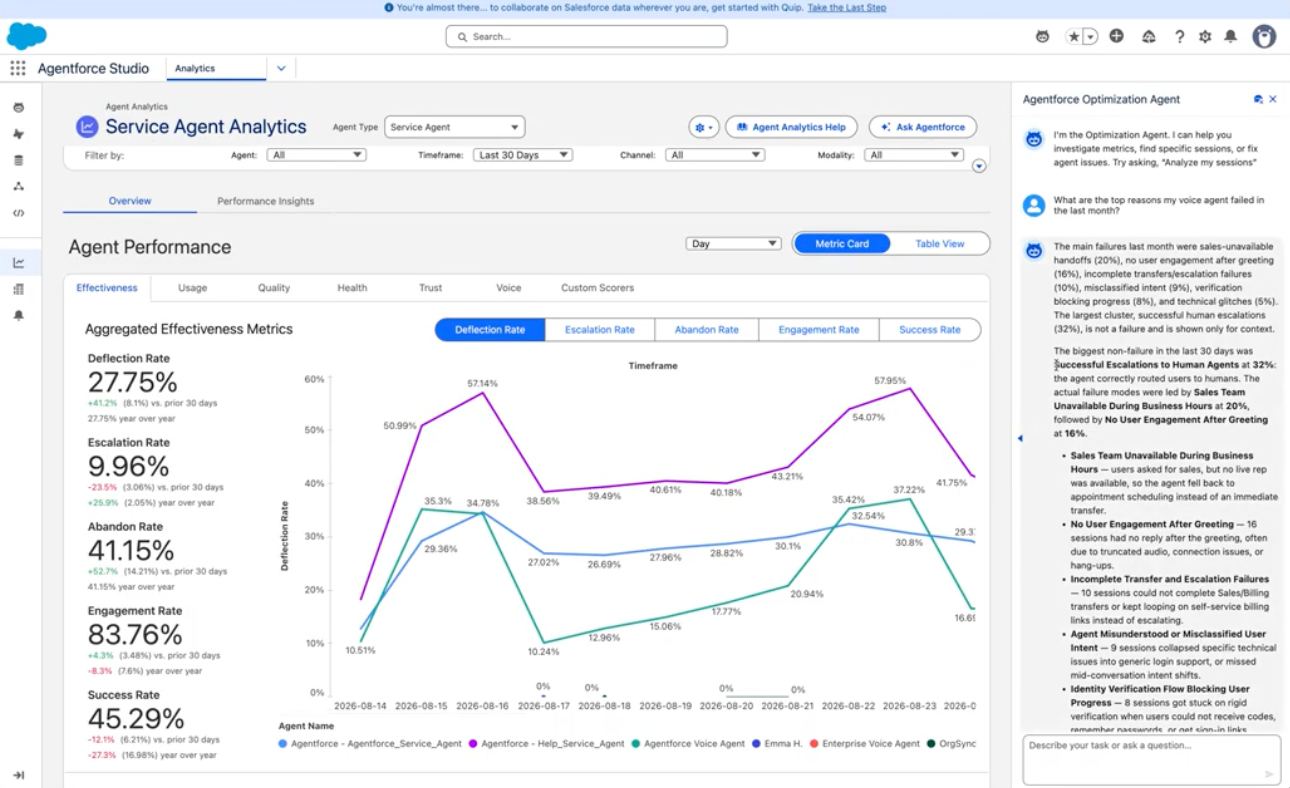This screenshot has width=1290, height=788.
Task: Open the Agent Type Service Agent dropdown
Action: click(x=455, y=127)
